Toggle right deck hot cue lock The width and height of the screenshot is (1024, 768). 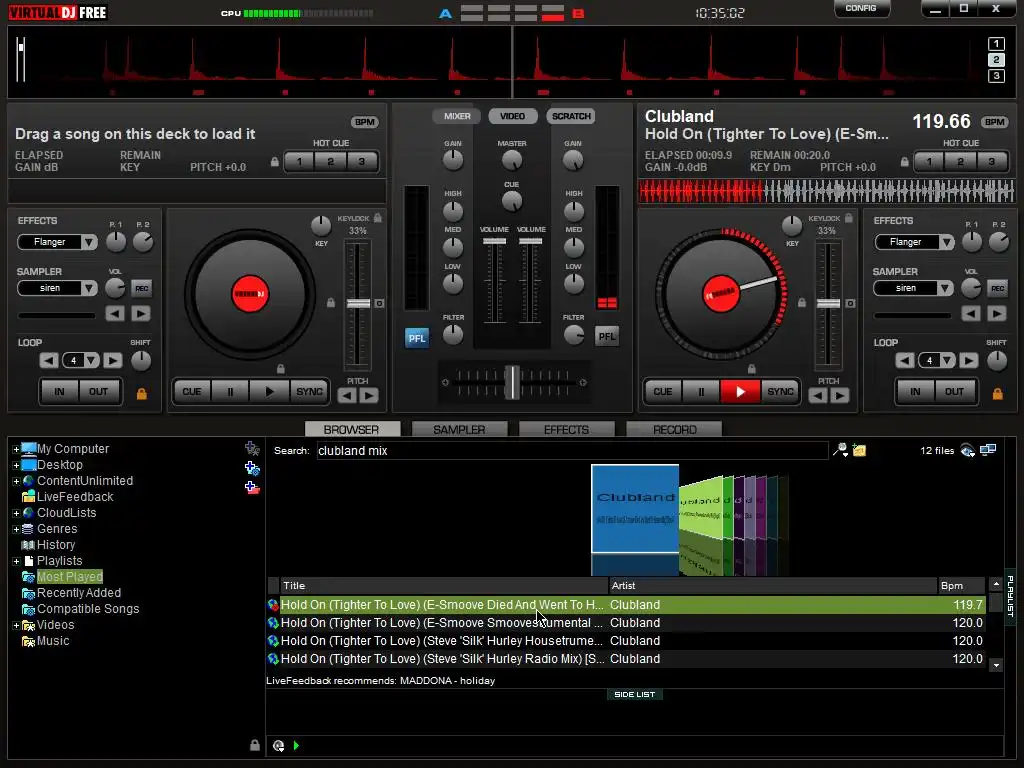904,162
